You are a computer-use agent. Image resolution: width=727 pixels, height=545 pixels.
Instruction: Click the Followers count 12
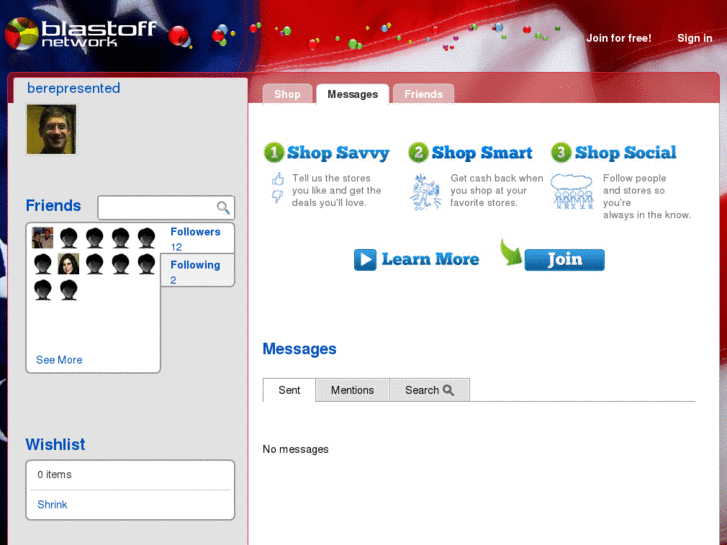(x=176, y=247)
